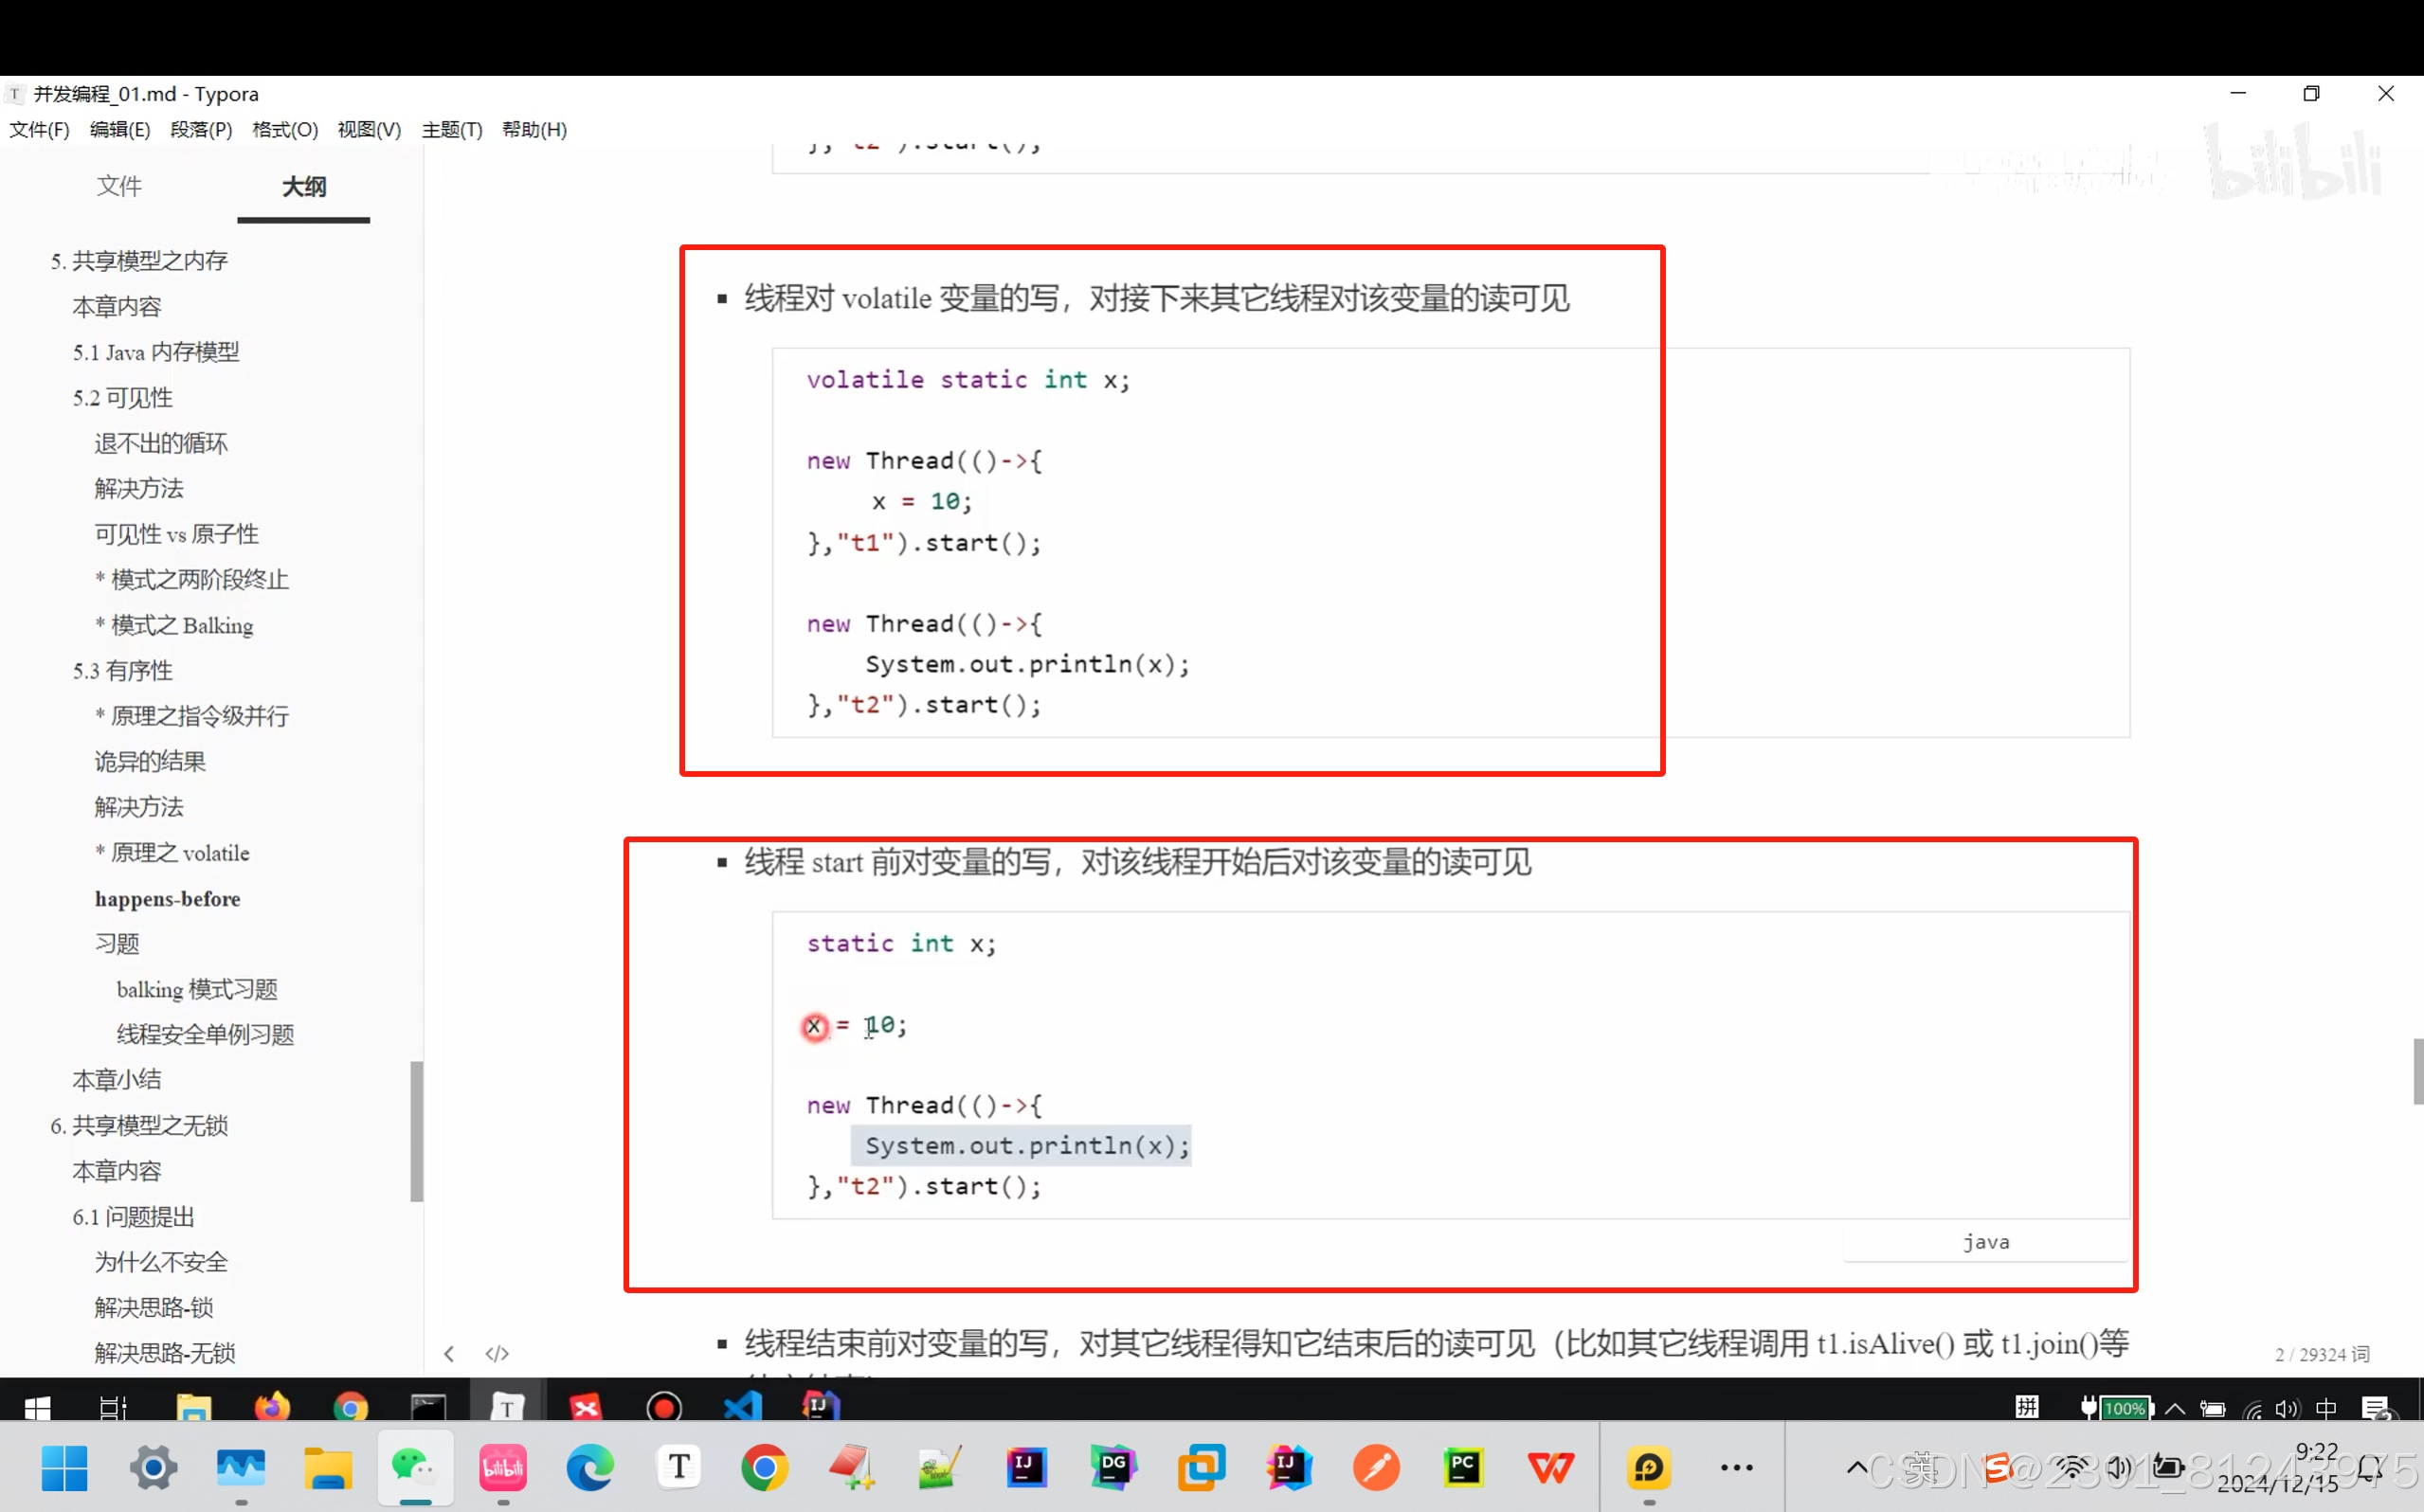
Task: Select the happens-before outline item
Action: click(167, 899)
